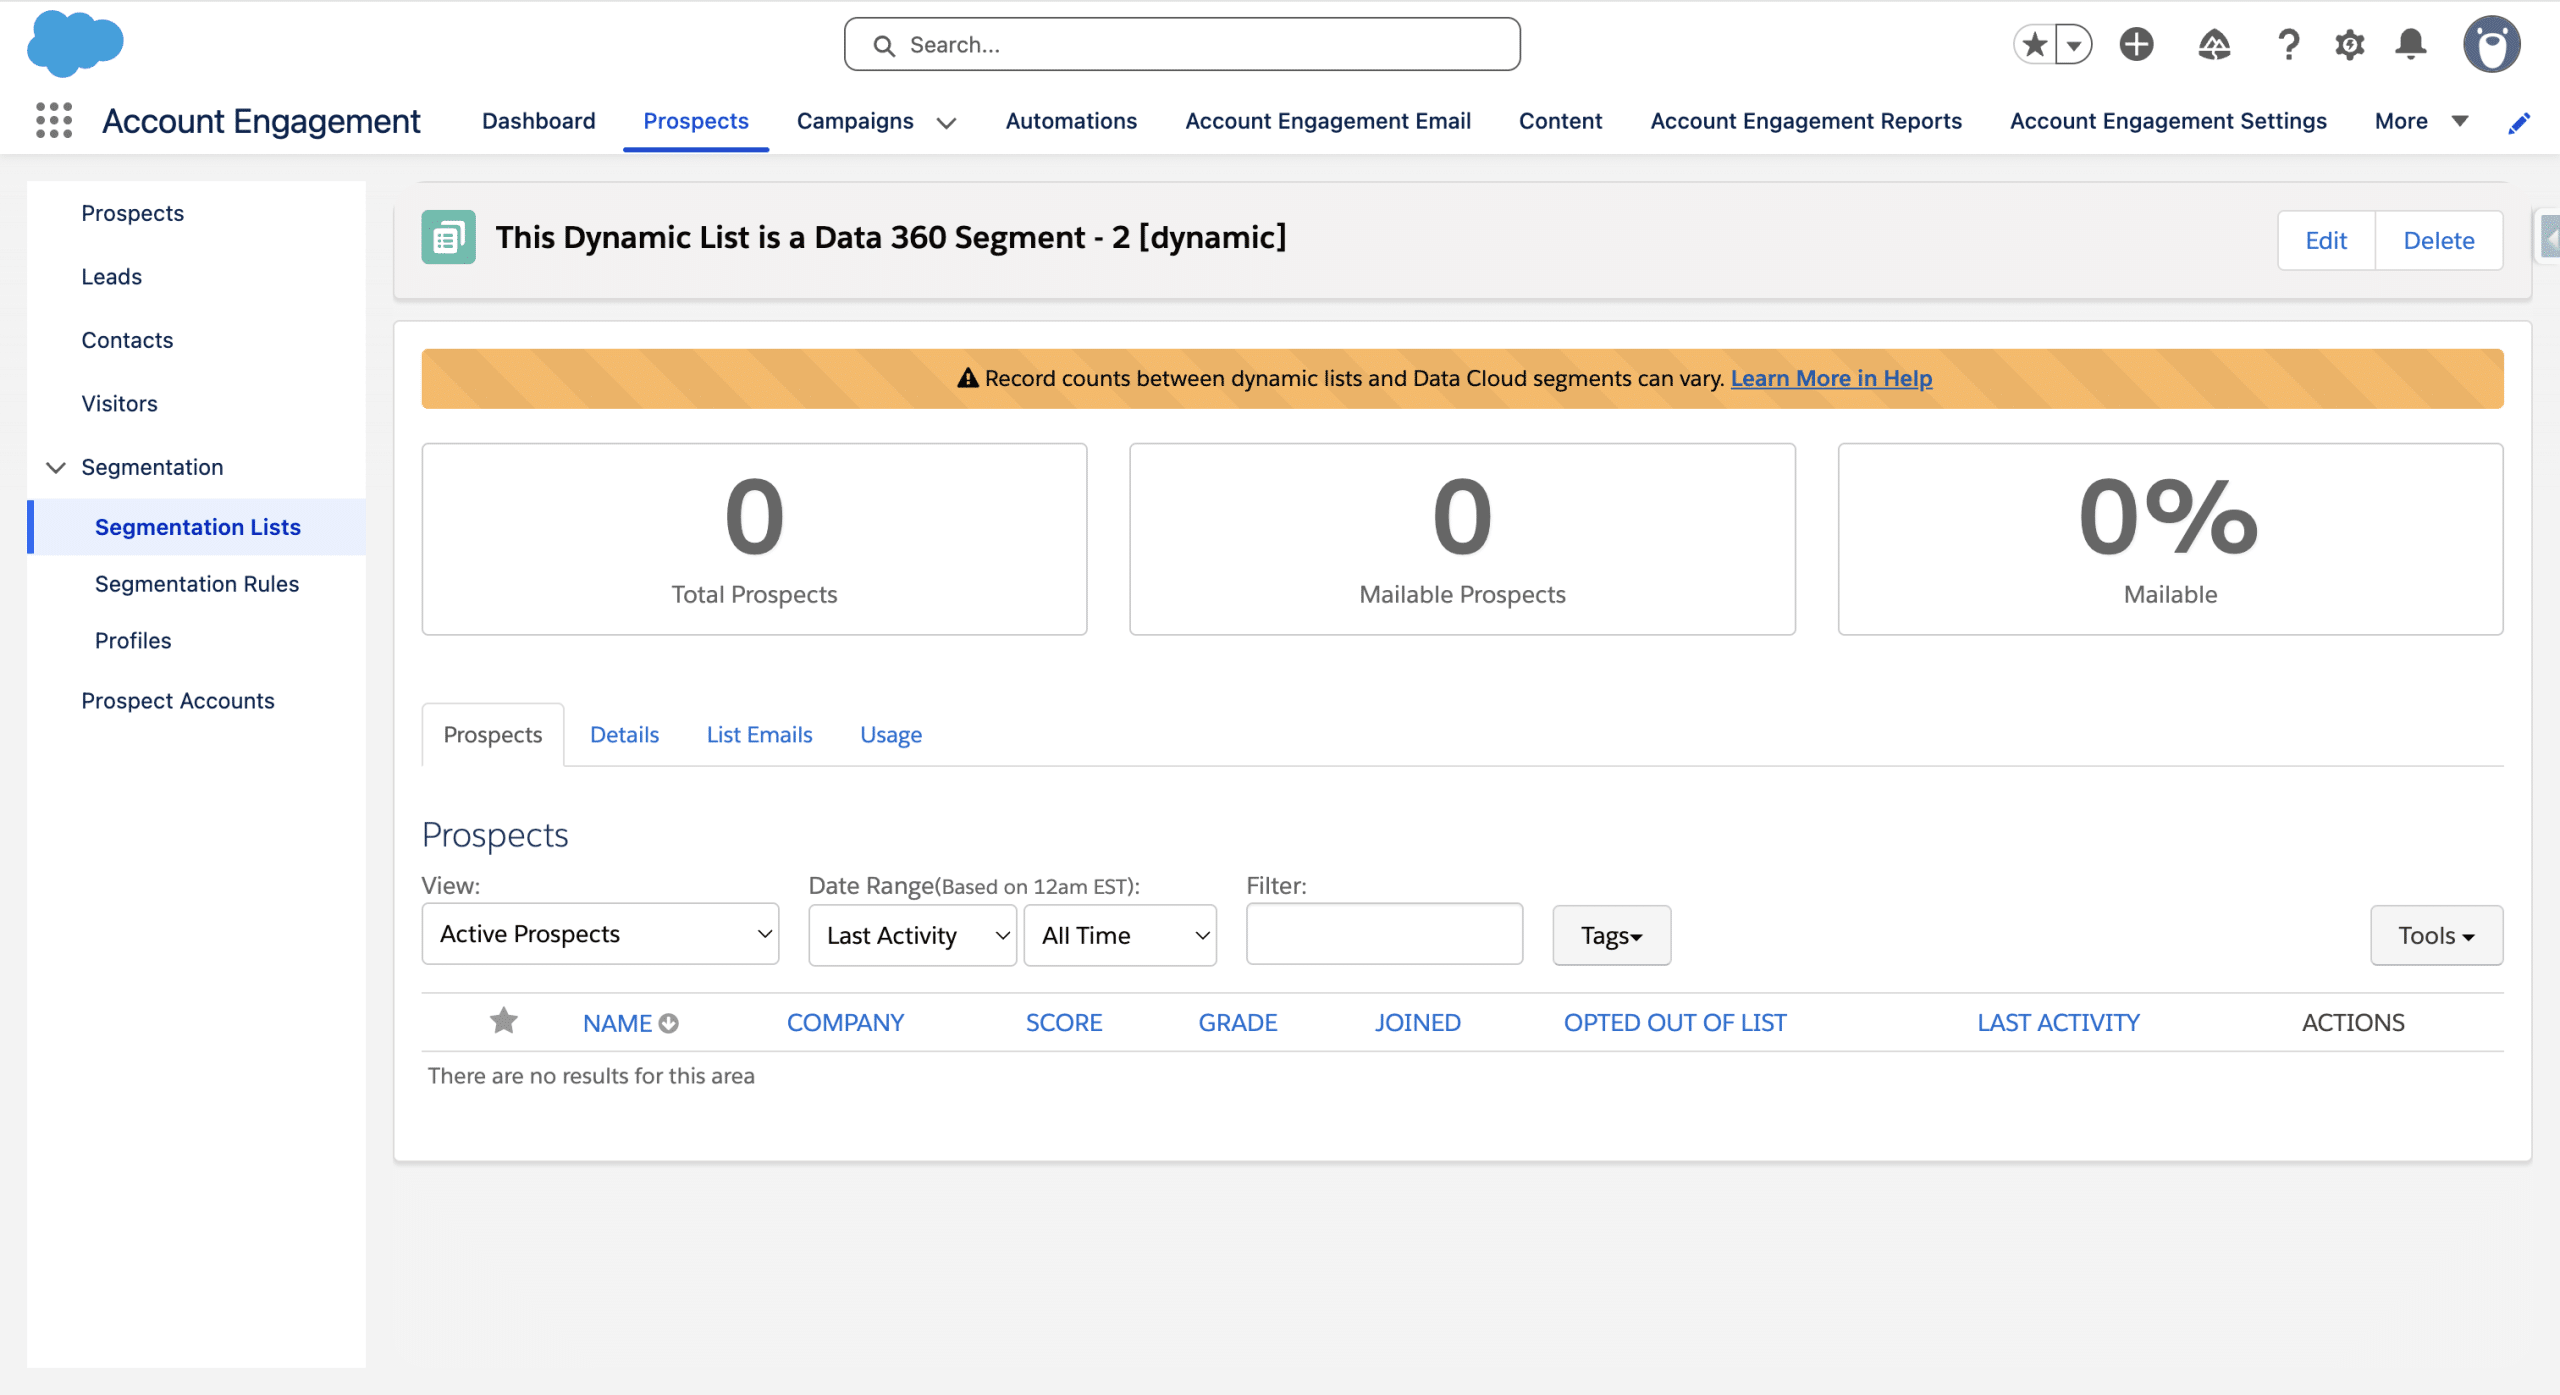The image size is (2560, 1395).
Task: Open the Help question mark icon
Action: pyautogui.click(x=2288, y=44)
